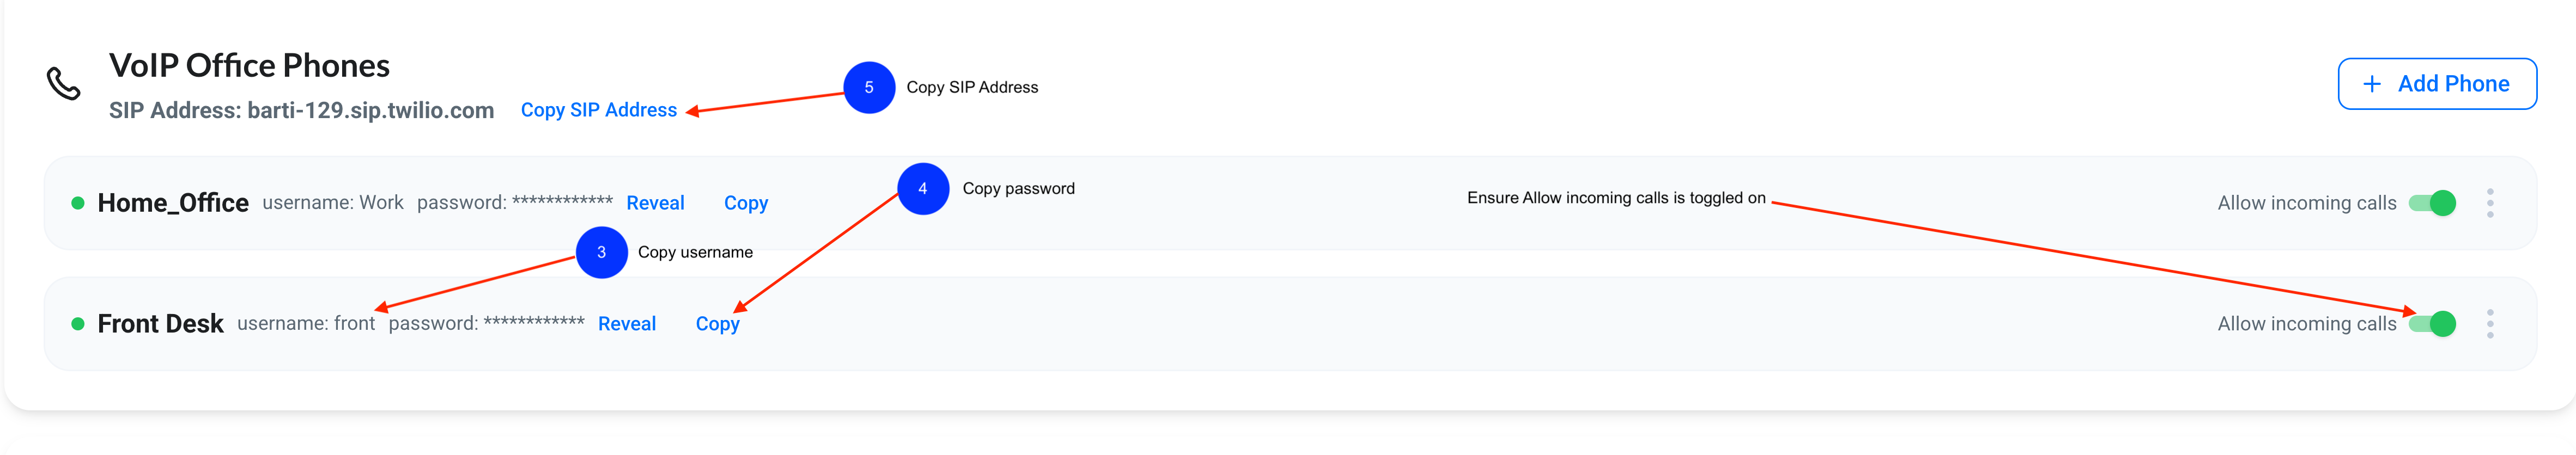The width and height of the screenshot is (2576, 455).
Task: Copy the Front Desk password
Action: coord(718,325)
